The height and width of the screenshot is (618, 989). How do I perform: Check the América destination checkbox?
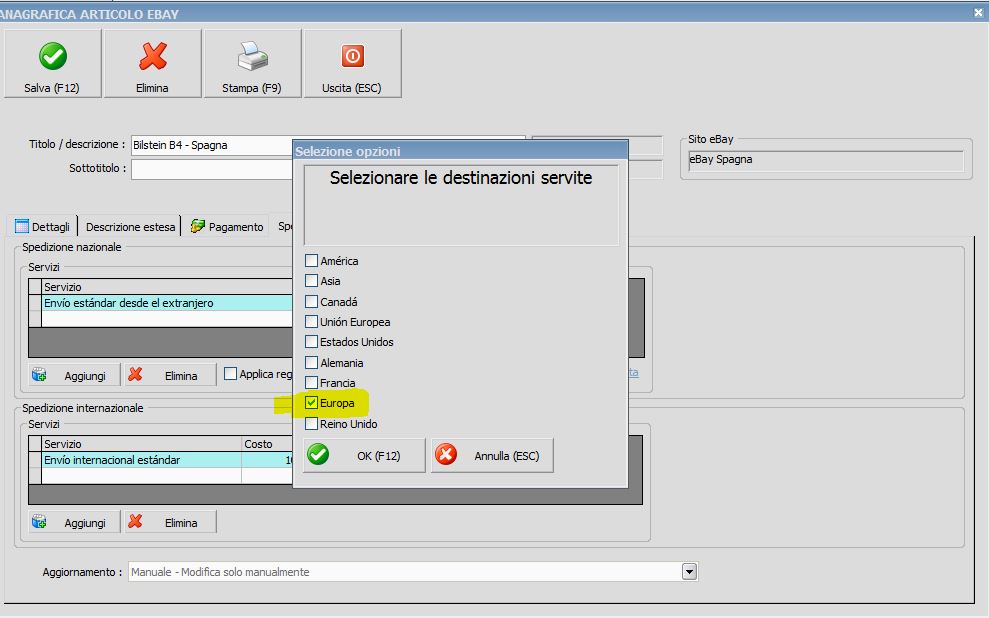[x=312, y=260]
